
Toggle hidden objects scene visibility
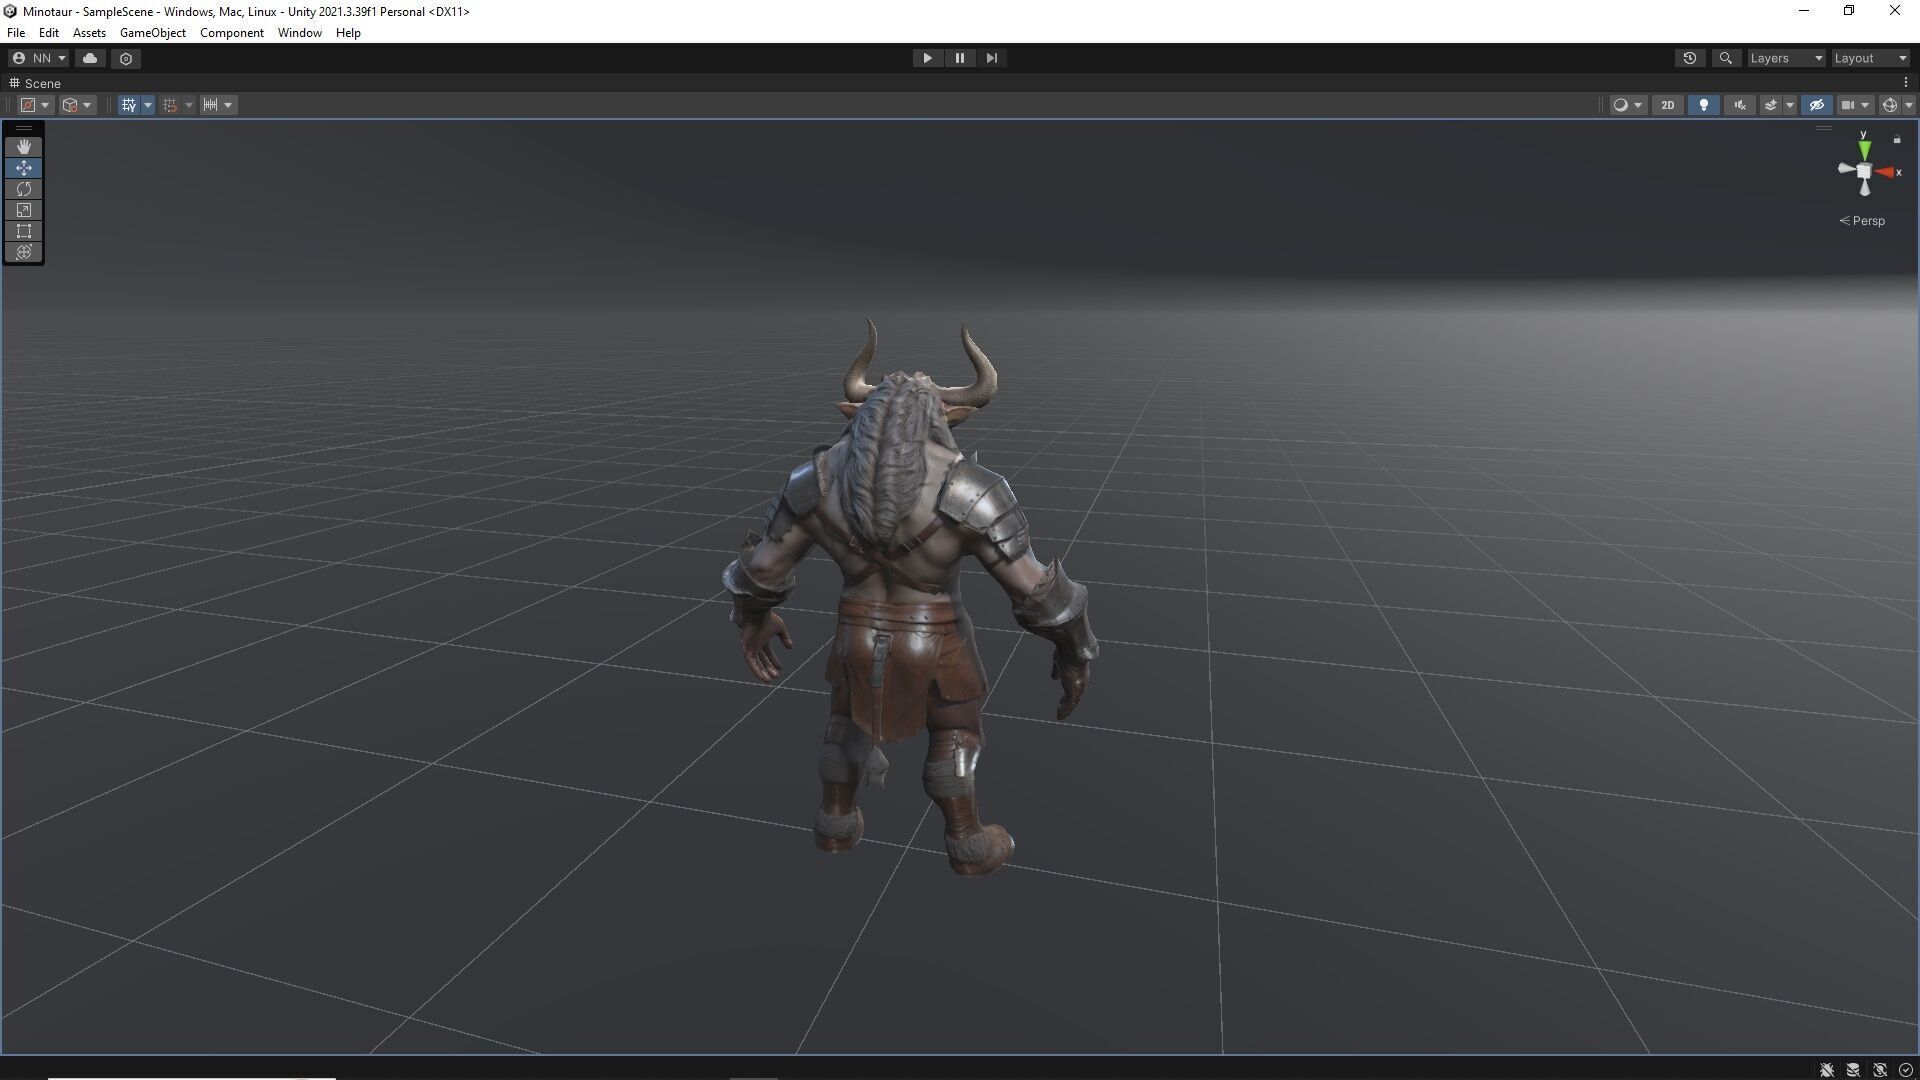click(x=1817, y=105)
